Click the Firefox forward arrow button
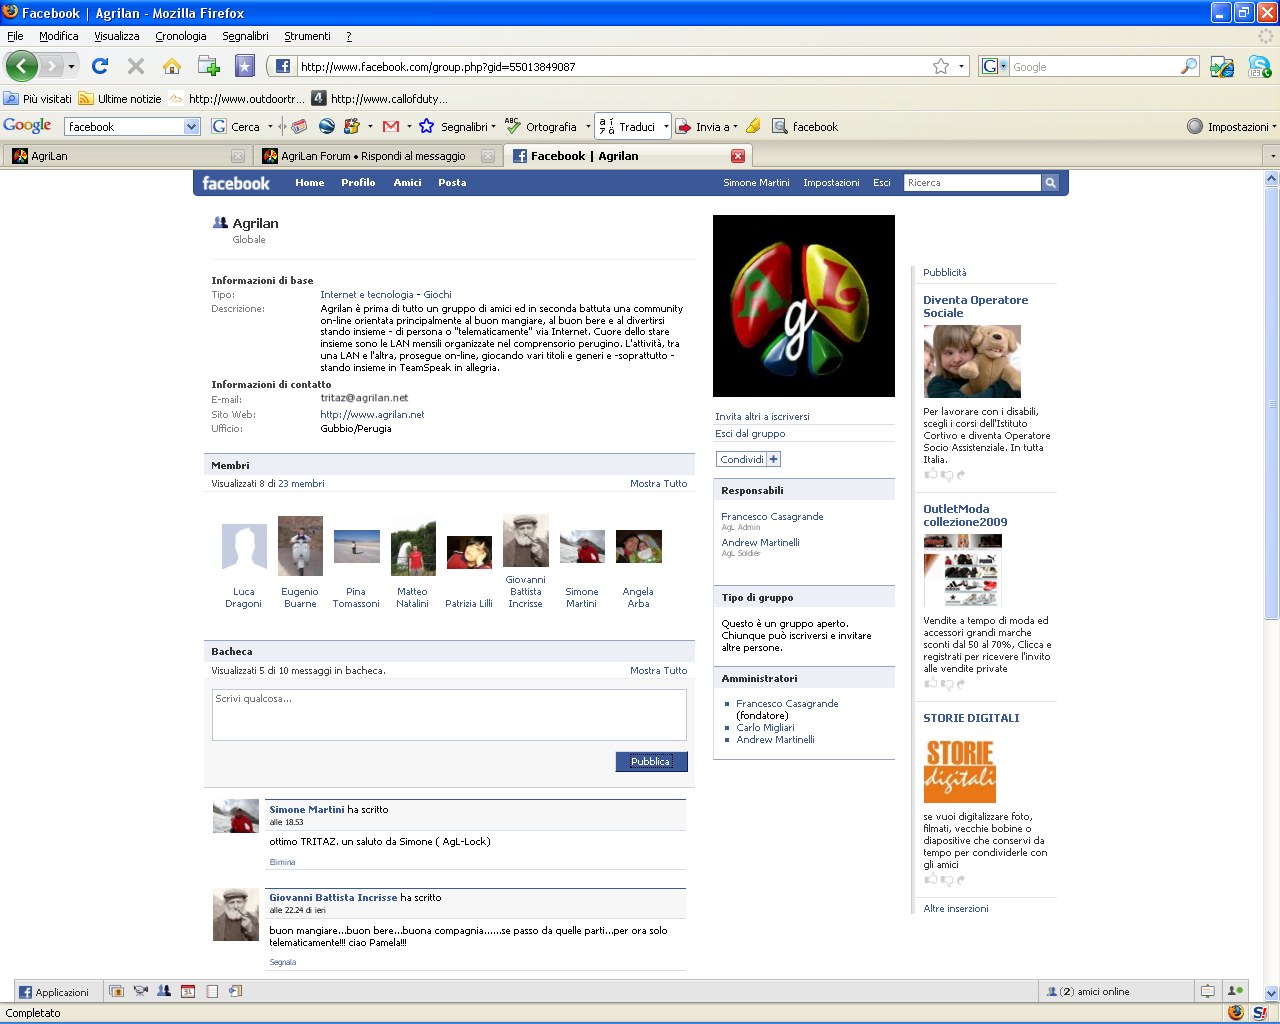The width and height of the screenshot is (1280, 1024). [51, 66]
